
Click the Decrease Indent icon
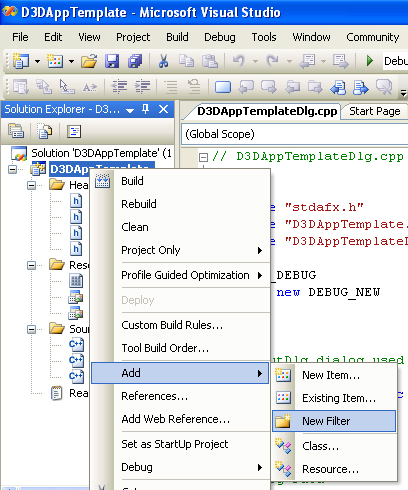[x=119, y=87]
